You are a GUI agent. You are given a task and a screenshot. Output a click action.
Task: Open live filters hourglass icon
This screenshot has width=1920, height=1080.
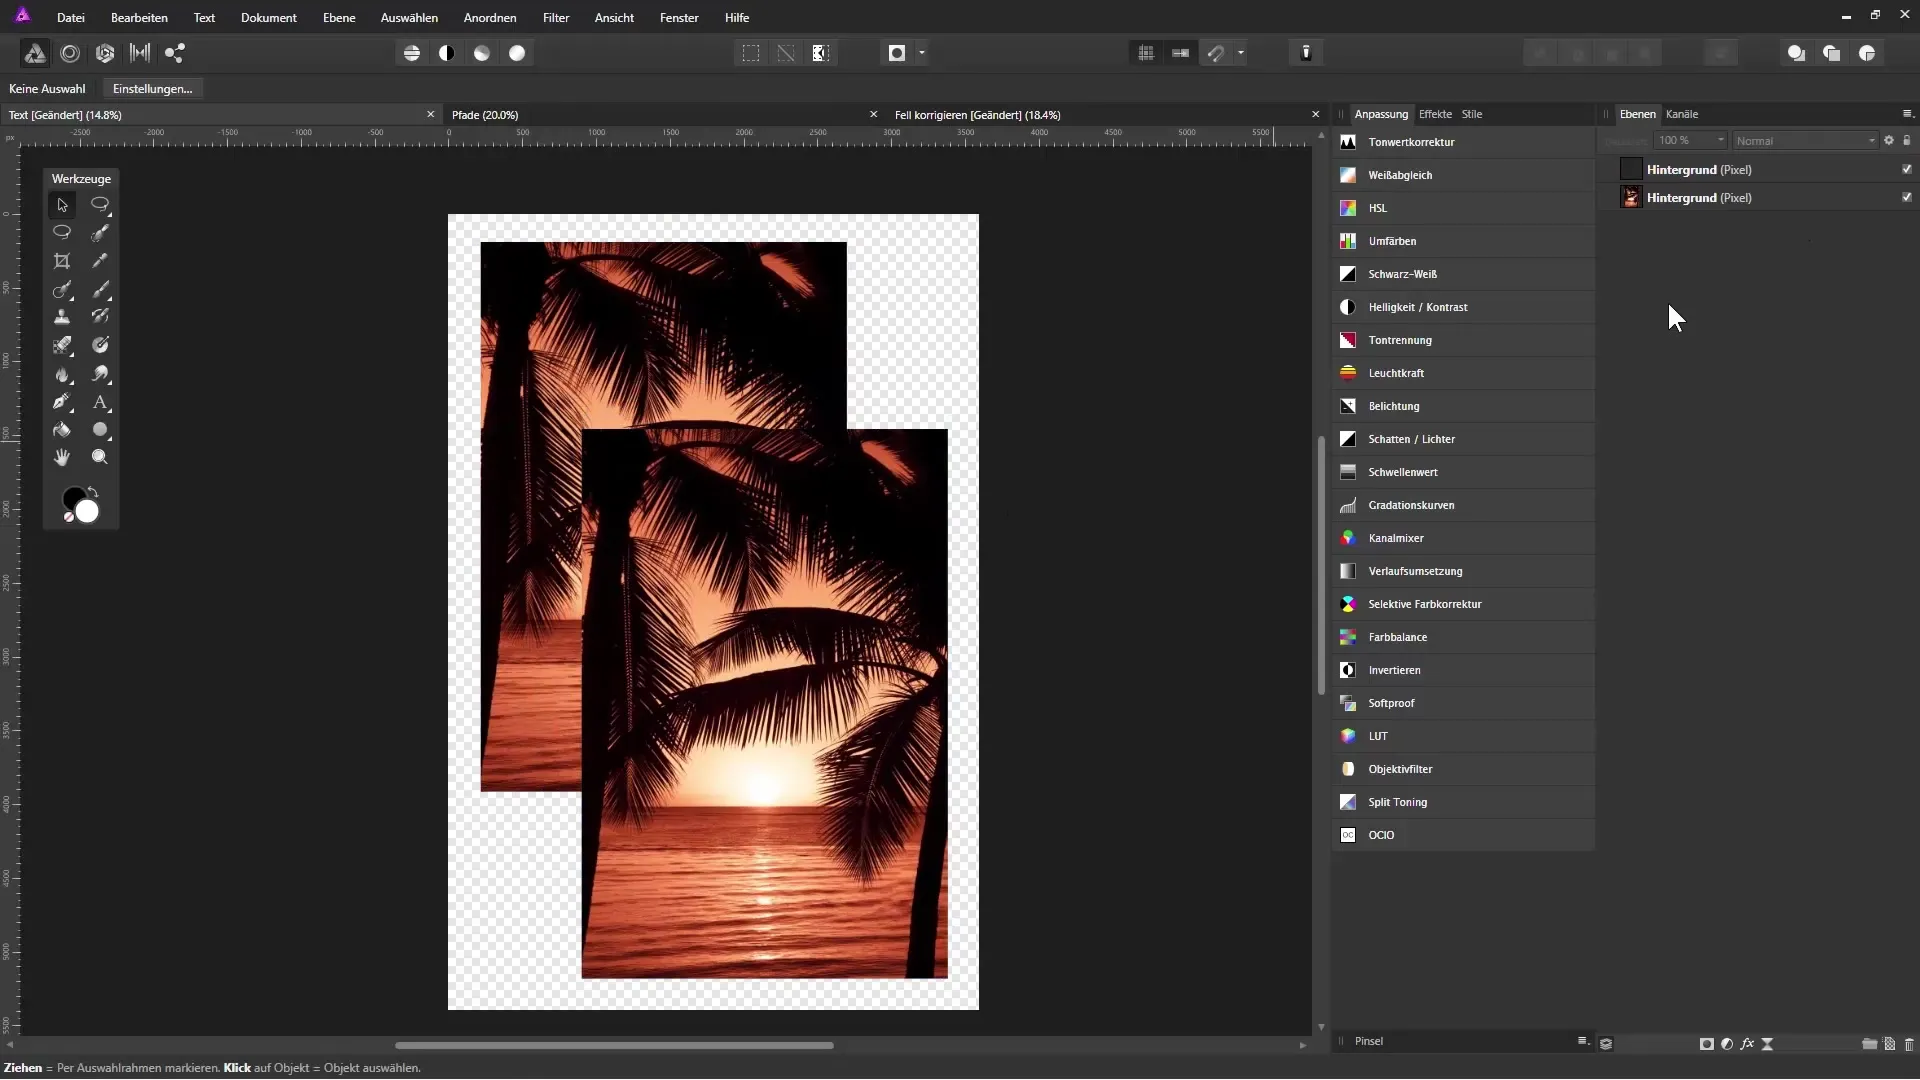[1768, 1044]
